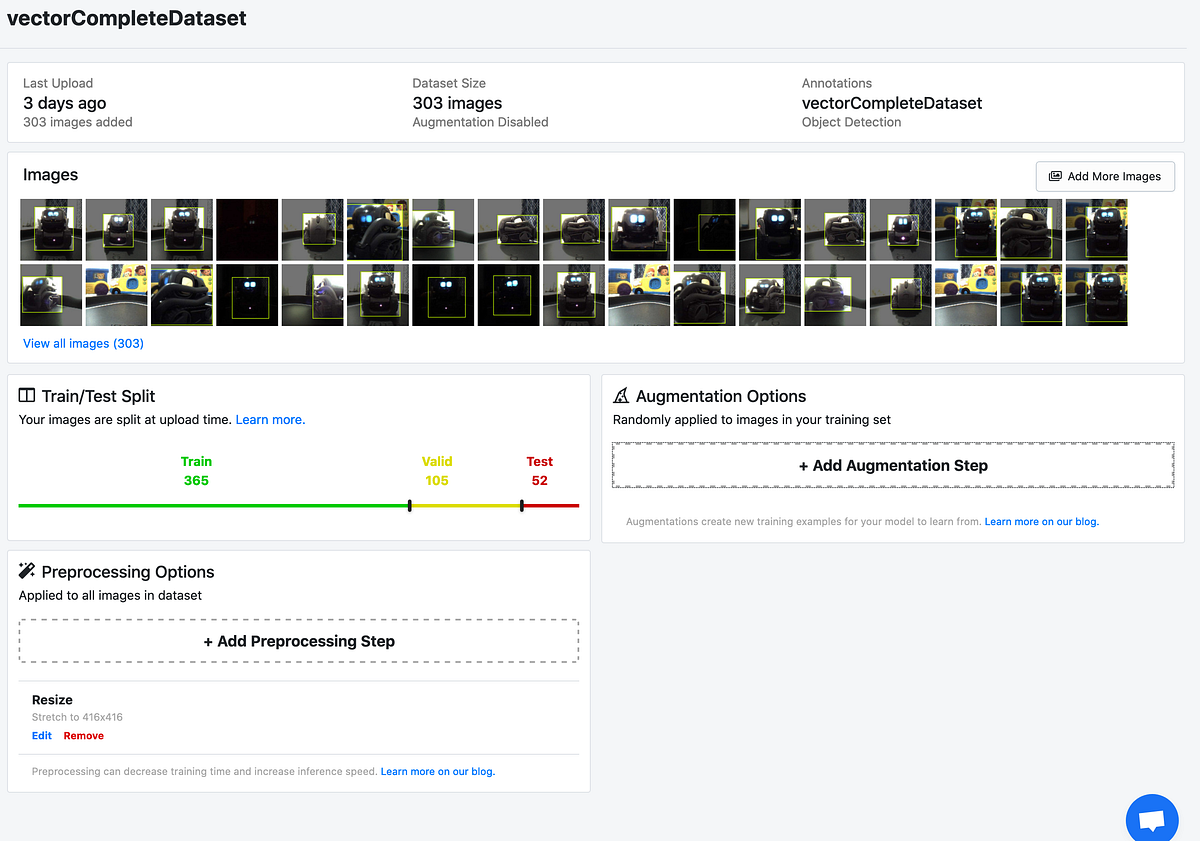
Task: Click the camera icon inside Add More Images
Action: (x=1055, y=176)
